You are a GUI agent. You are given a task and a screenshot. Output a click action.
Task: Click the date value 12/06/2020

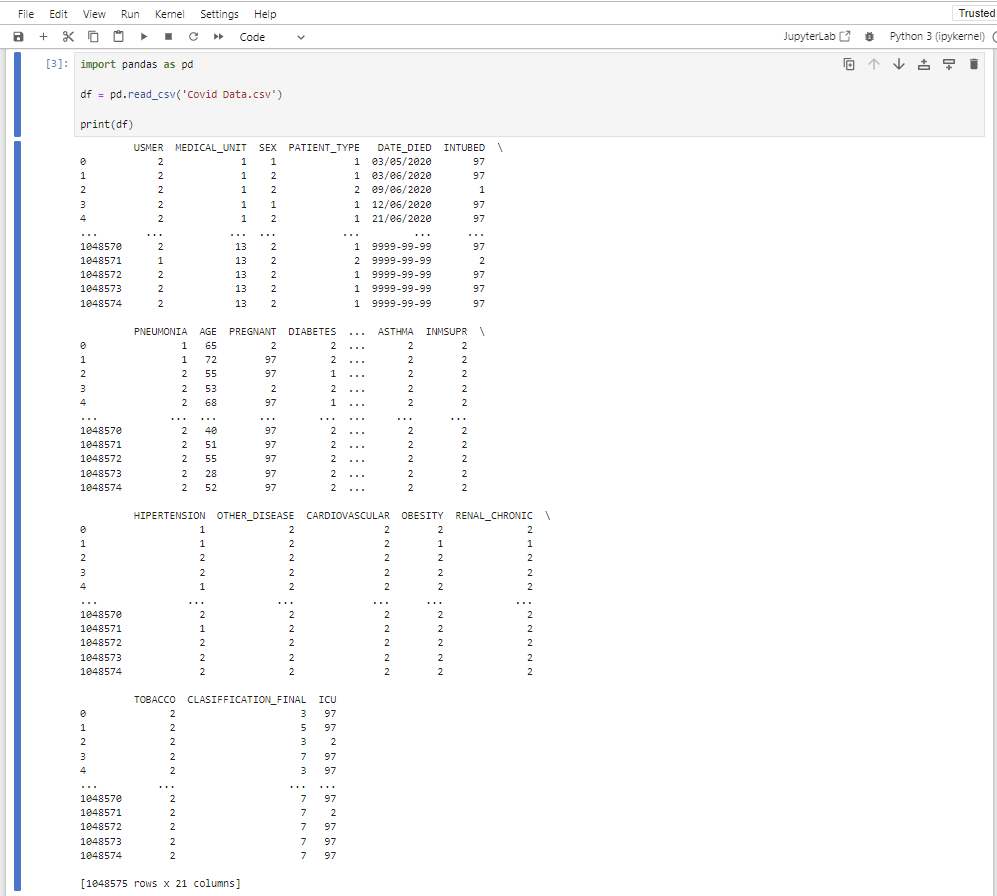tap(401, 205)
